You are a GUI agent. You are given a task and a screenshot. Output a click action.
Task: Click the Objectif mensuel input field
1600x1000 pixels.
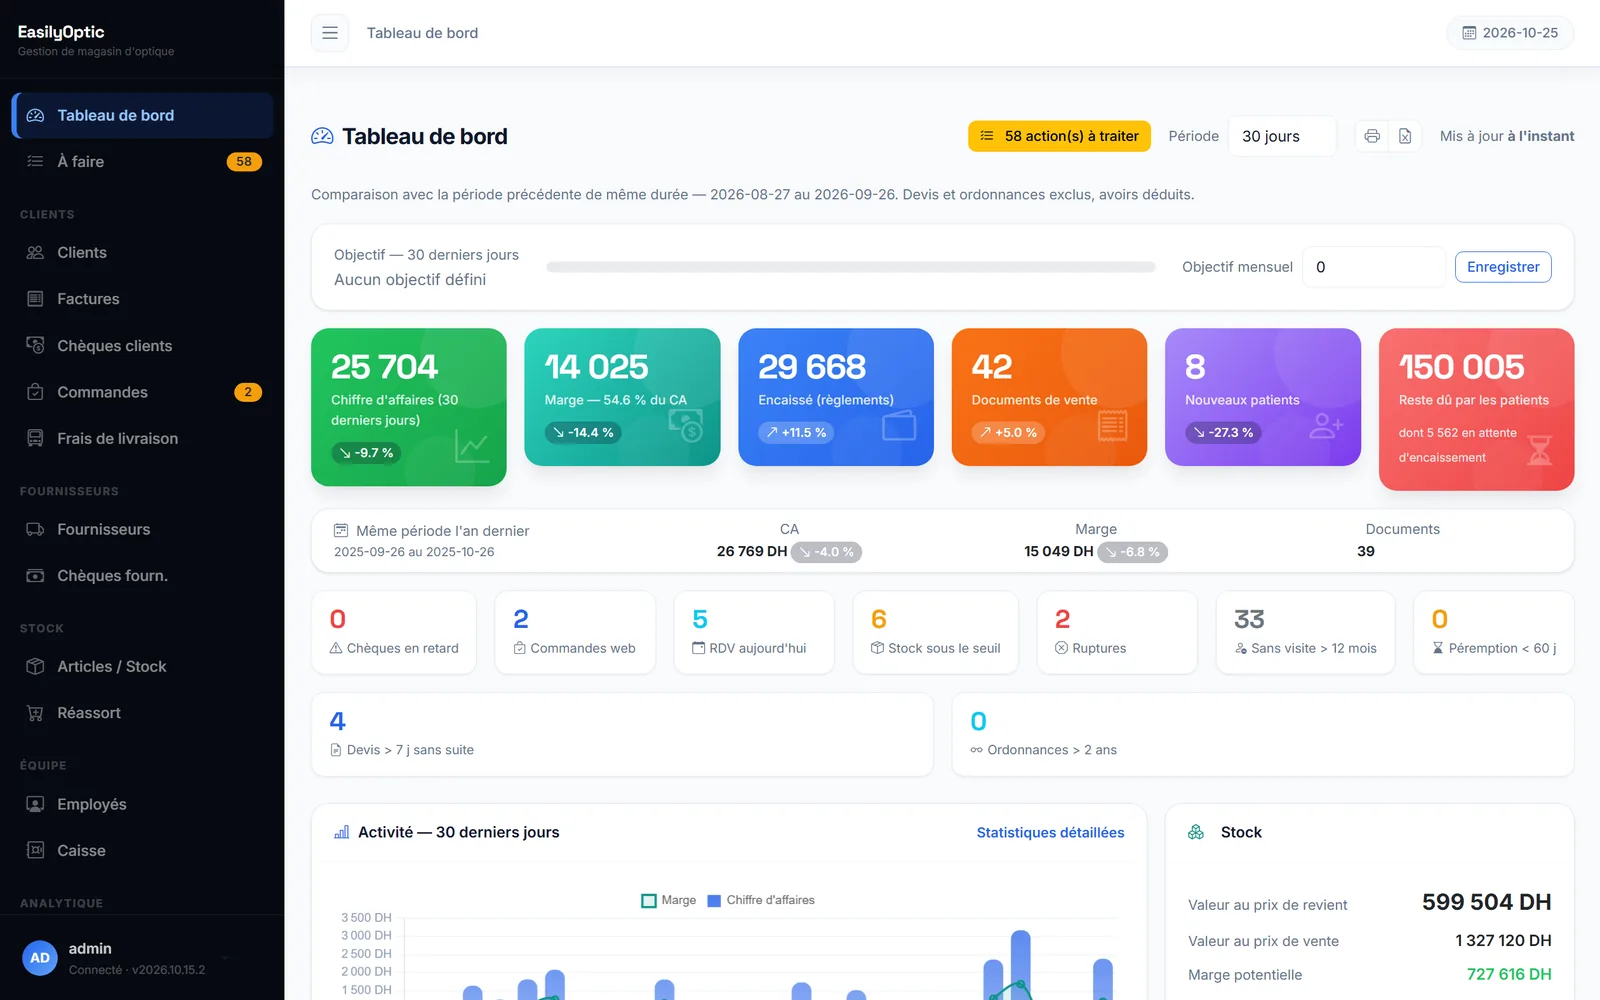click(x=1373, y=267)
